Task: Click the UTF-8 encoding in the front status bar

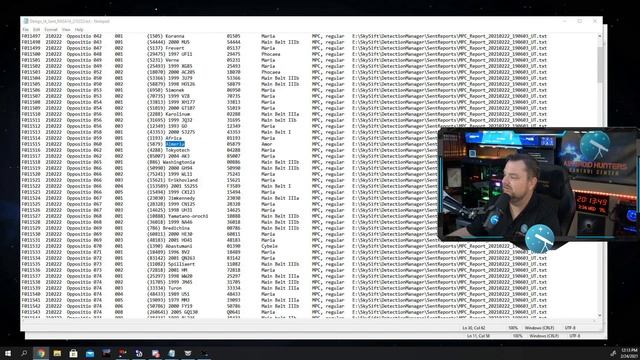Action: 570,328
